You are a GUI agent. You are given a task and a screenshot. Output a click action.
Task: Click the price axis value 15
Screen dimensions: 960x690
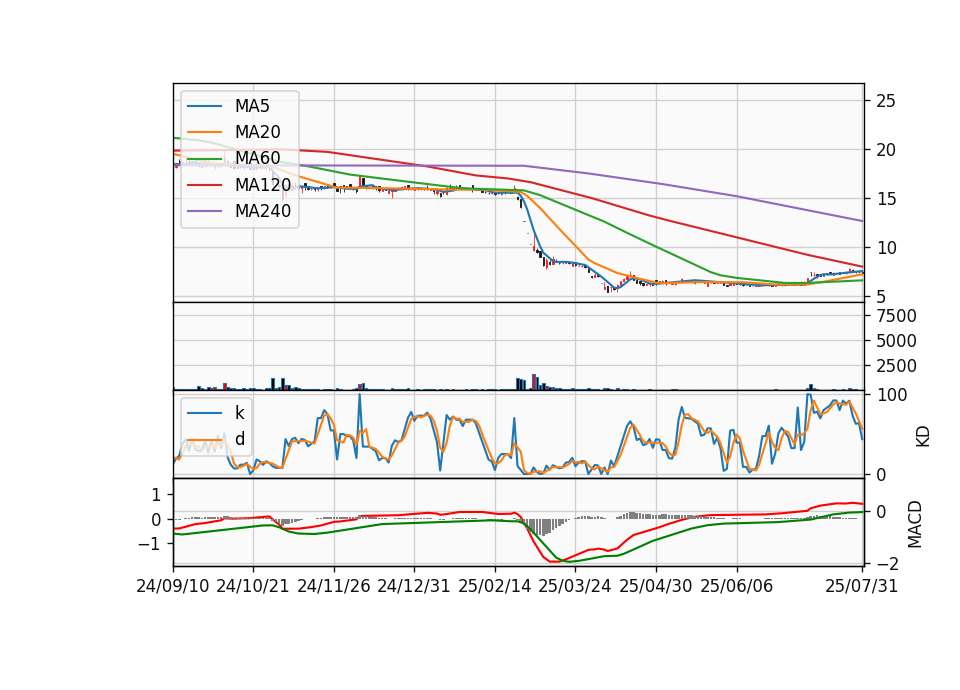885,199
